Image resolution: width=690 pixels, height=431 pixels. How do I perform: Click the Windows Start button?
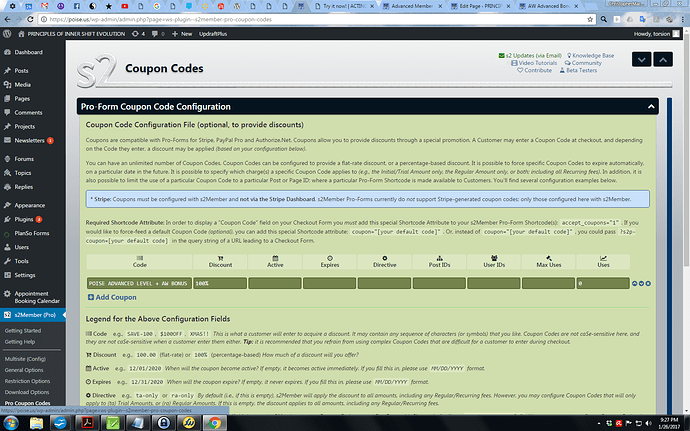[x=11, y=424]
